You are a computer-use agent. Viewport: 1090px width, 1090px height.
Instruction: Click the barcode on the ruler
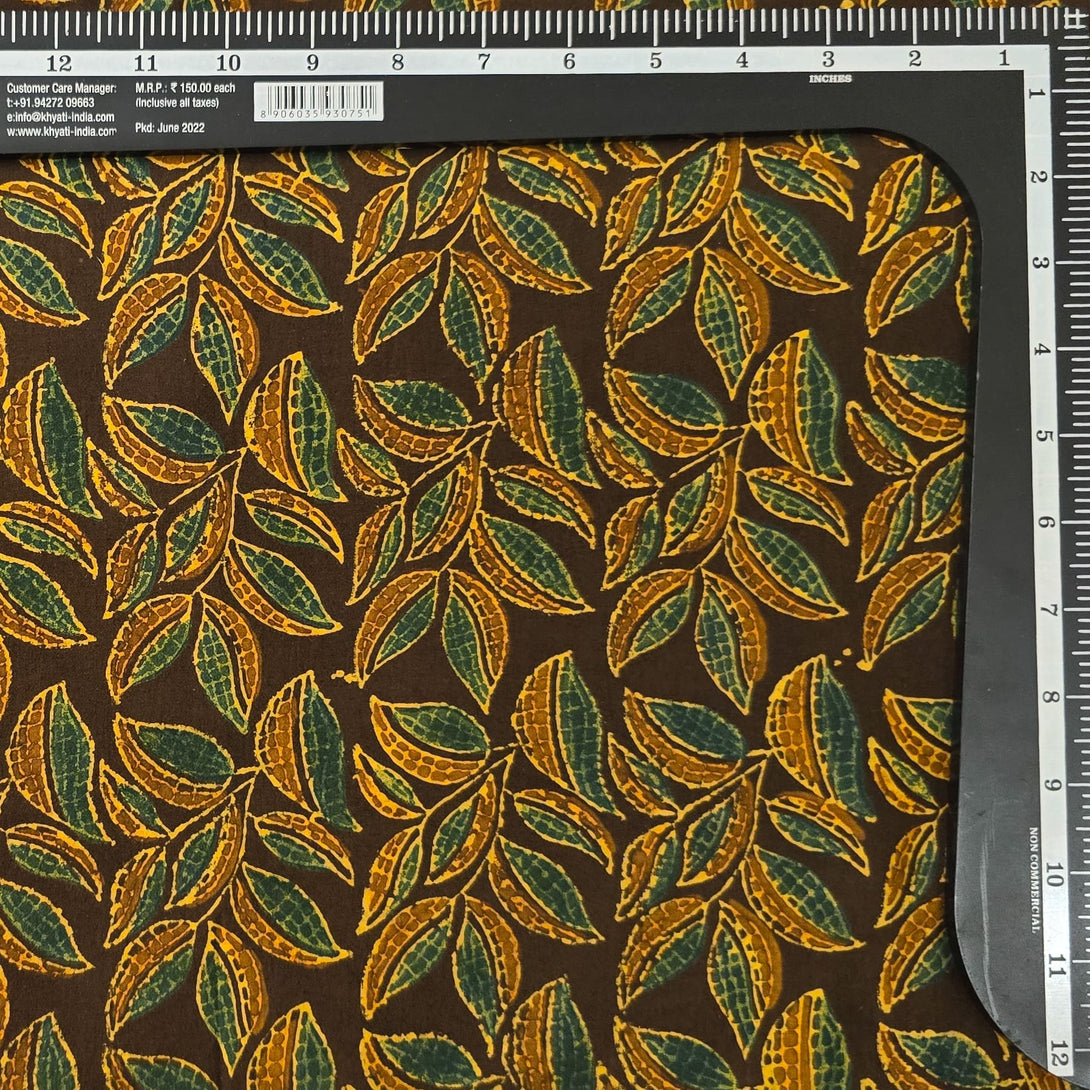tap(318, 97)
